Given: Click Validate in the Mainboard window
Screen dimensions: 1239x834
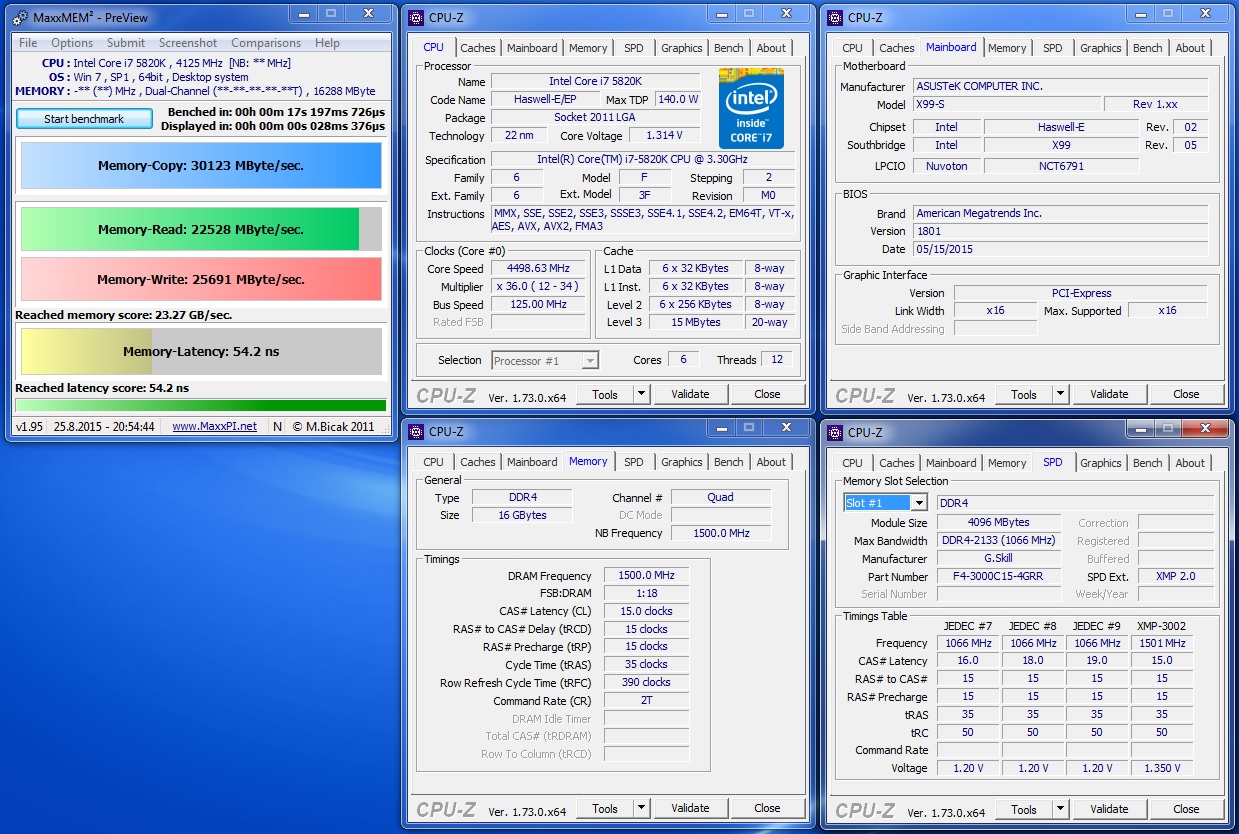Looking at the screenshot, I should click(x=1109, y=394).
